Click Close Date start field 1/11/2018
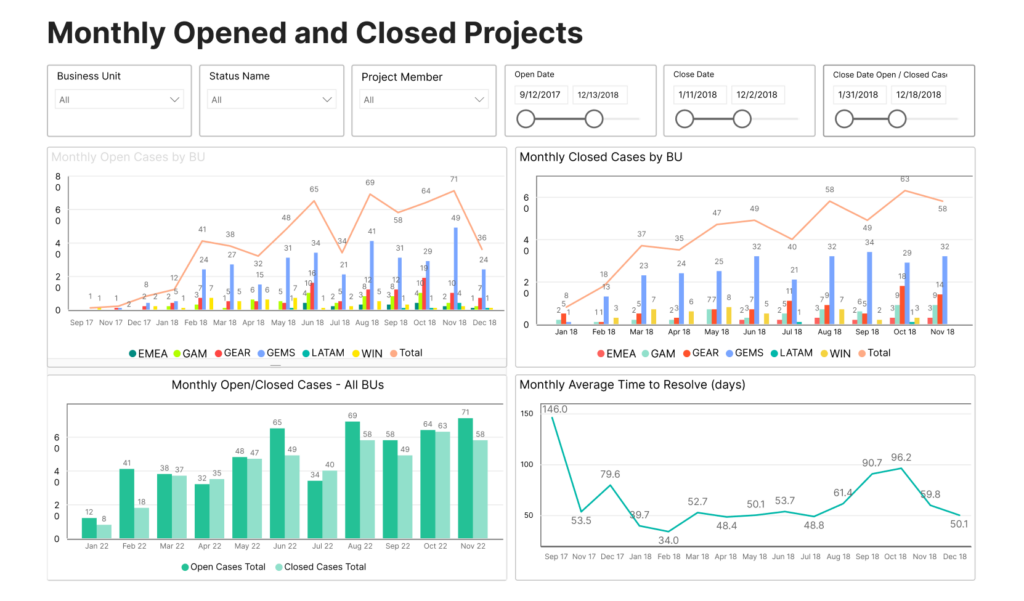This screenshot has height=601, width=1024. point(698,95)
